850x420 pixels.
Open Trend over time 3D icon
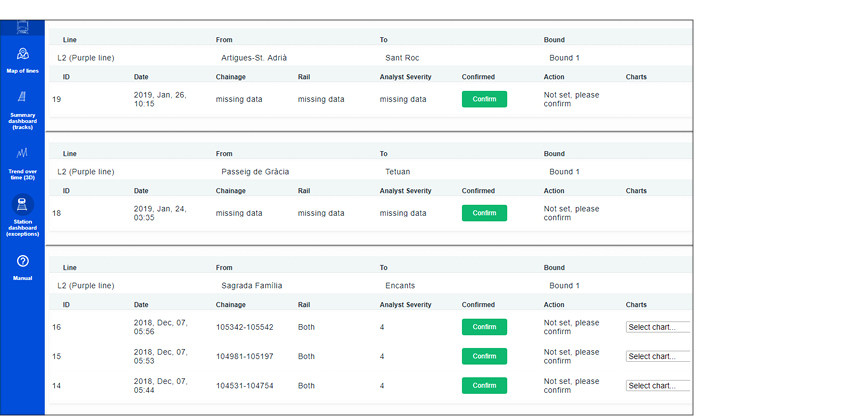pos(23,153)
